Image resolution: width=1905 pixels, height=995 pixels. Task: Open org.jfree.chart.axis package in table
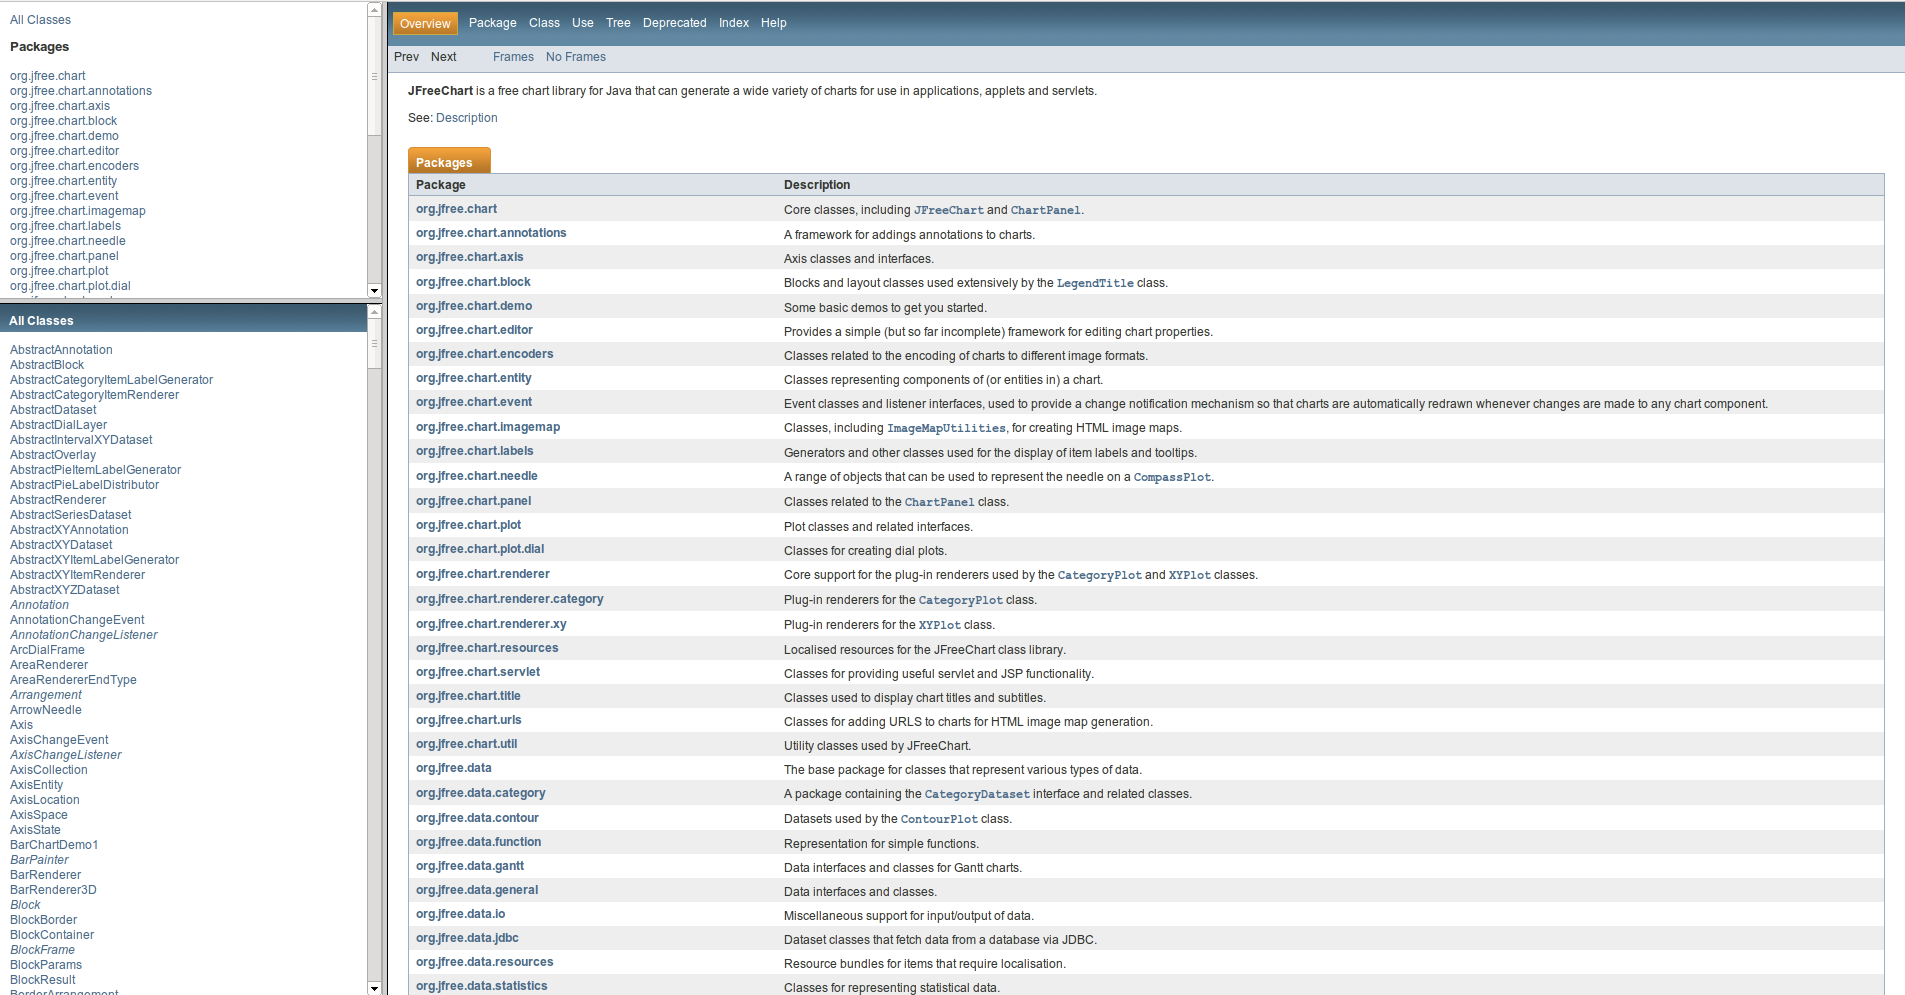(x=469, y=257)
